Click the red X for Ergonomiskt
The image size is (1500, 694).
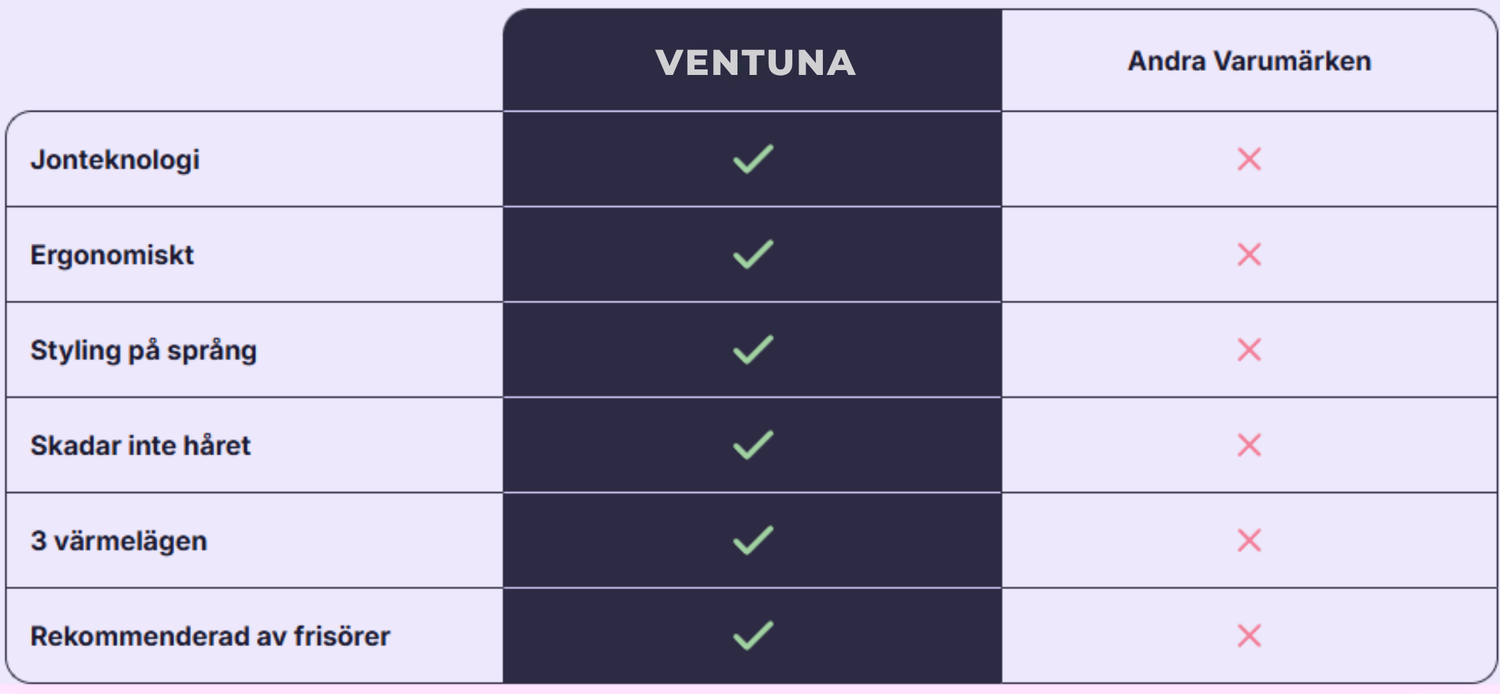point(1249,254)
